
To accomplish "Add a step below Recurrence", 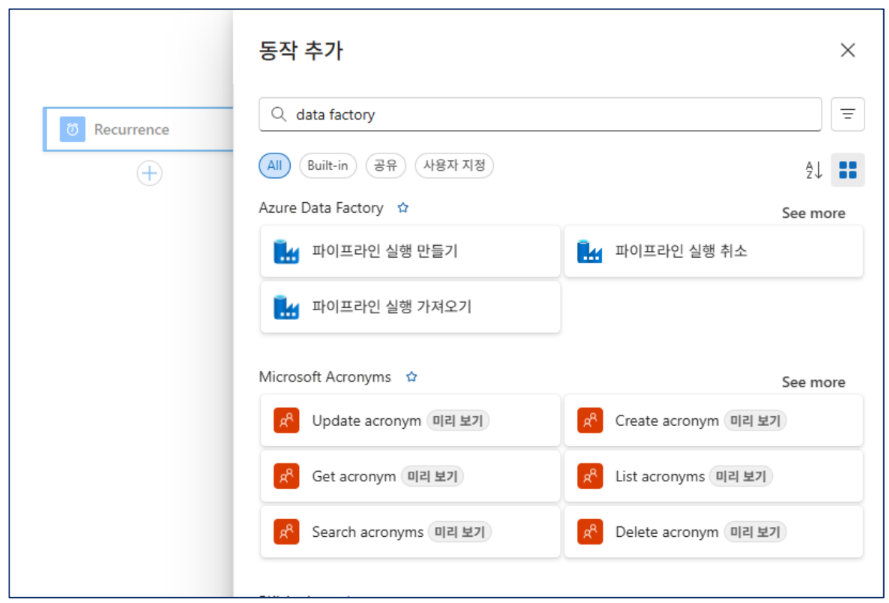I will (150, 173).
